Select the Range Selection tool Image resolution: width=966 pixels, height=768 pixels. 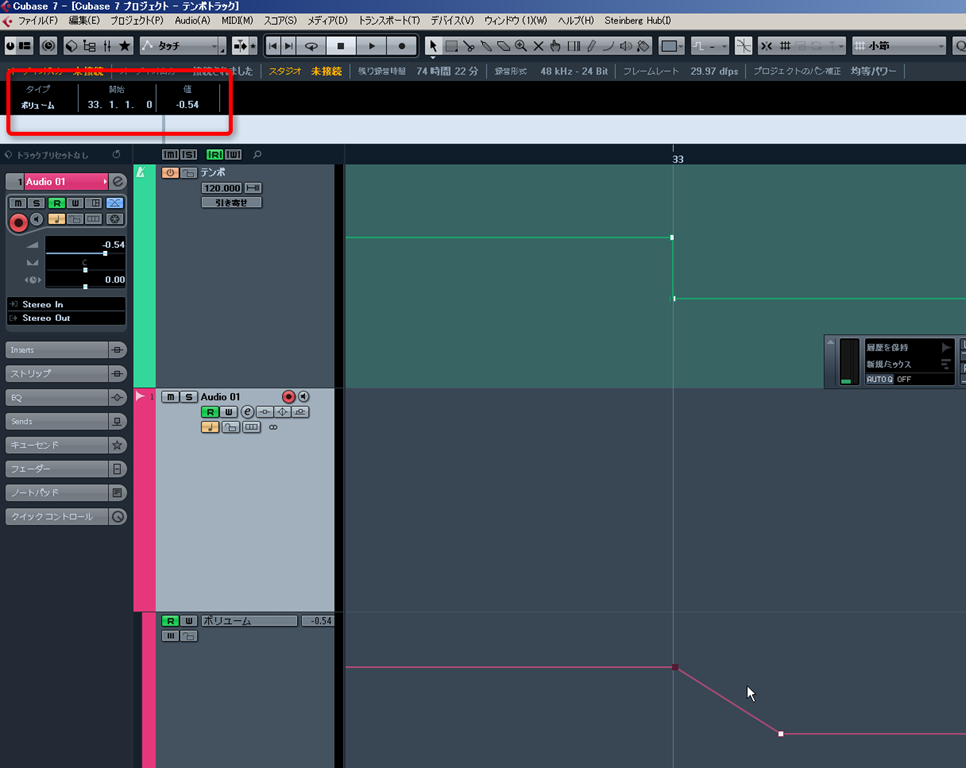[x=452, y=46]
